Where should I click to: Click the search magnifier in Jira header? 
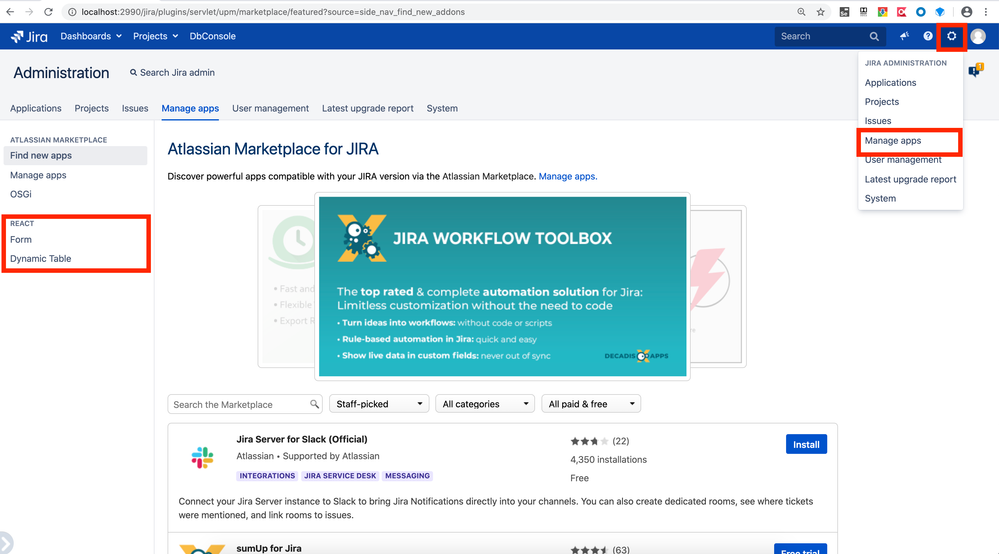tap(874, 37)
